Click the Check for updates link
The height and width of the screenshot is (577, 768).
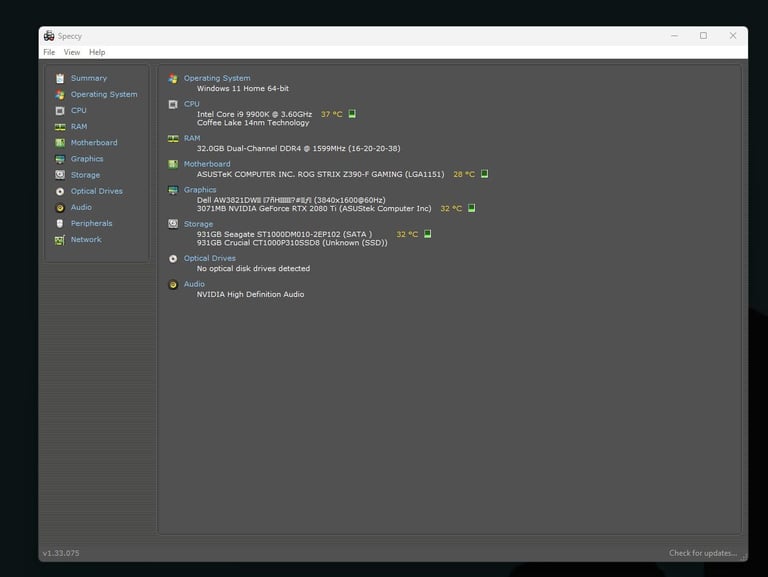[x=703, y=553]
